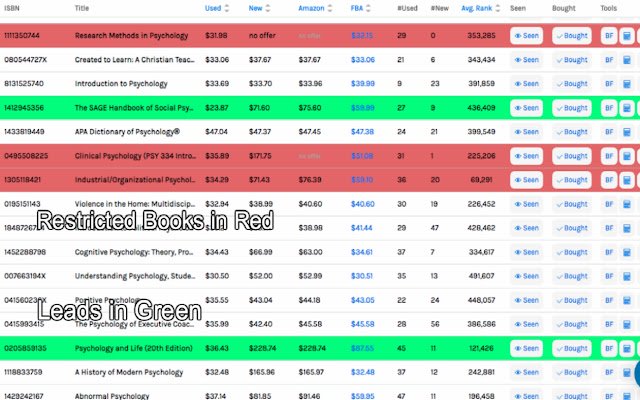Screen dimensions: 640x400
Task: Sort table by FBA price column
Action: pyautogui.click(x=360, y=8)
